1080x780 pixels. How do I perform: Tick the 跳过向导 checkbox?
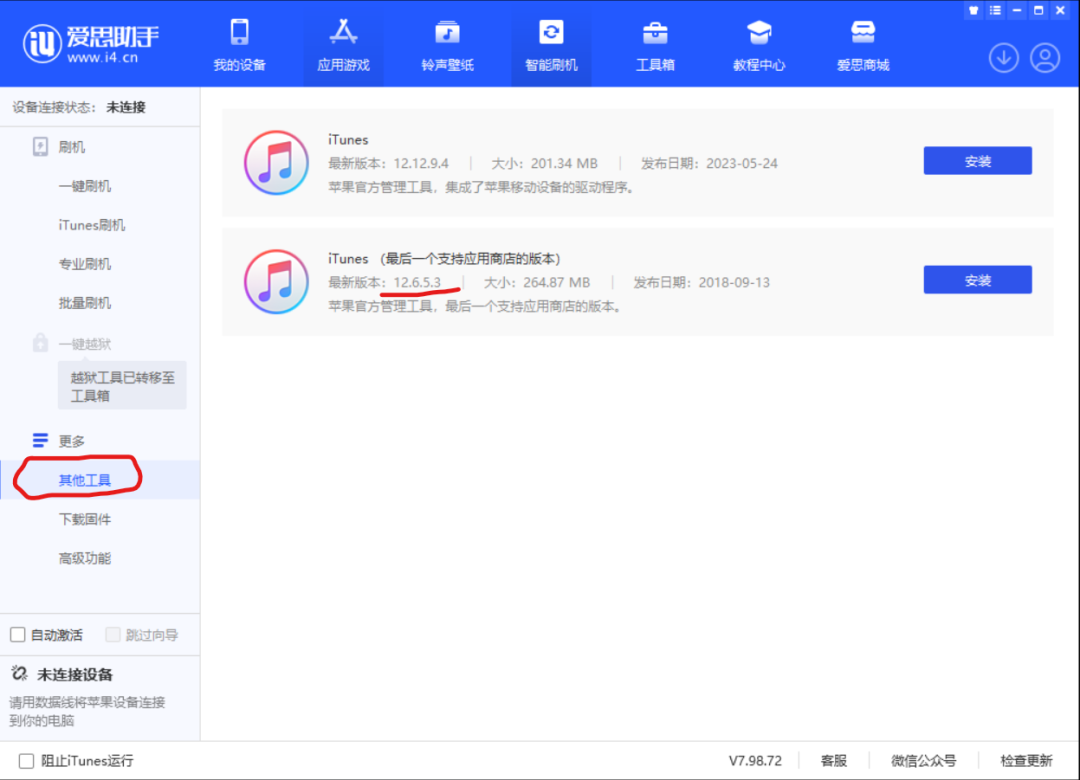pyautogui.click(x=113, y=635)
